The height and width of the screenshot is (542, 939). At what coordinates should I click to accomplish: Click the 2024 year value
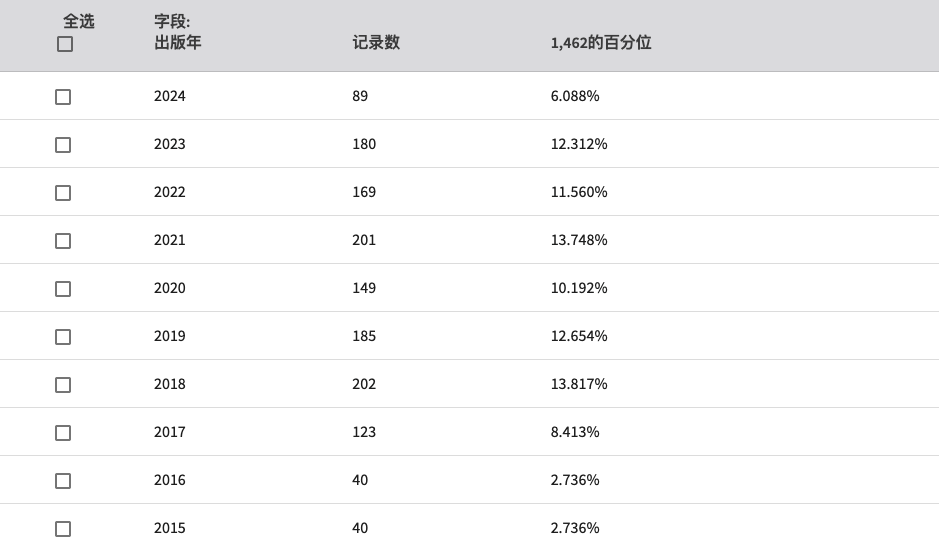point(169,96)
